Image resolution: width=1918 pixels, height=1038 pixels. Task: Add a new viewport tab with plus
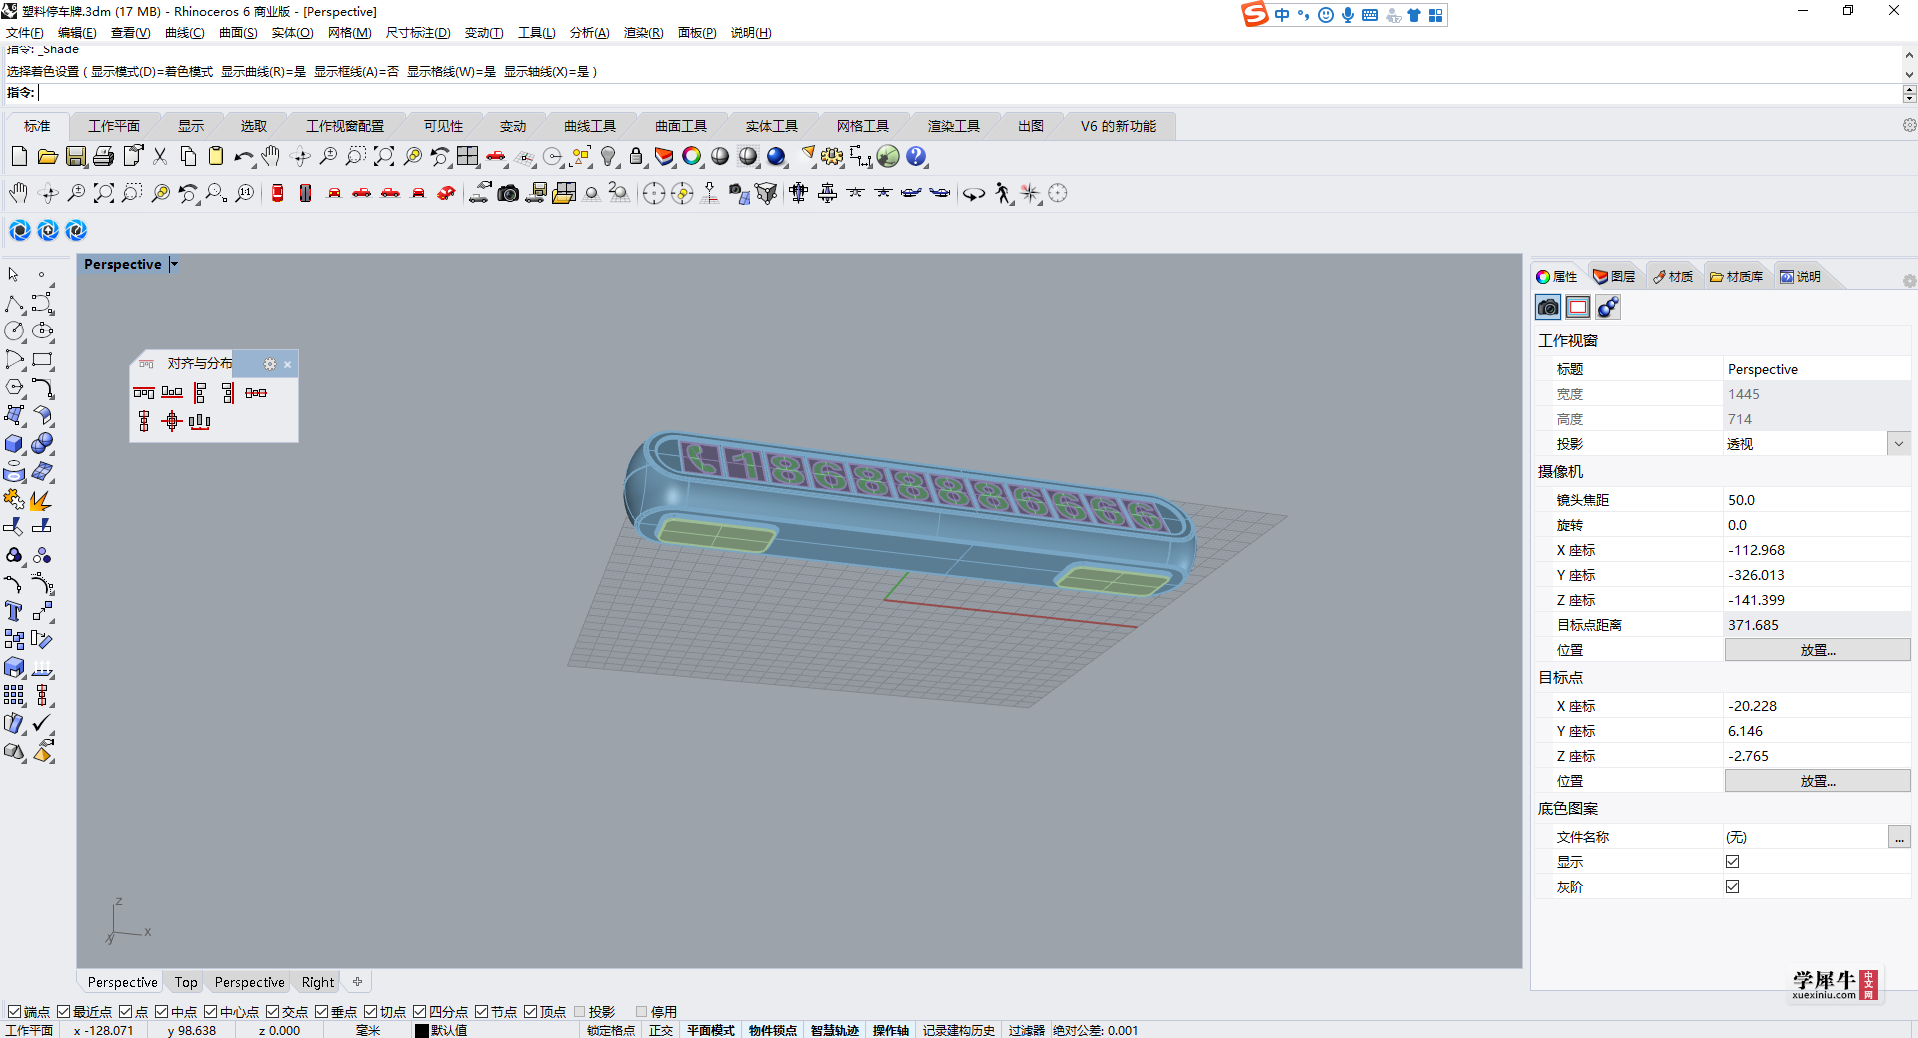(357, 982)
